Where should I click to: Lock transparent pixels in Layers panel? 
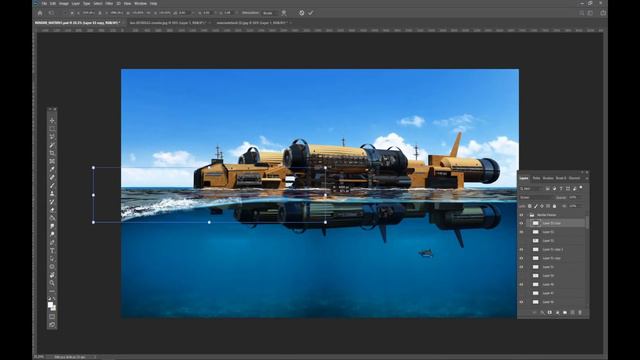coord(529,206)
